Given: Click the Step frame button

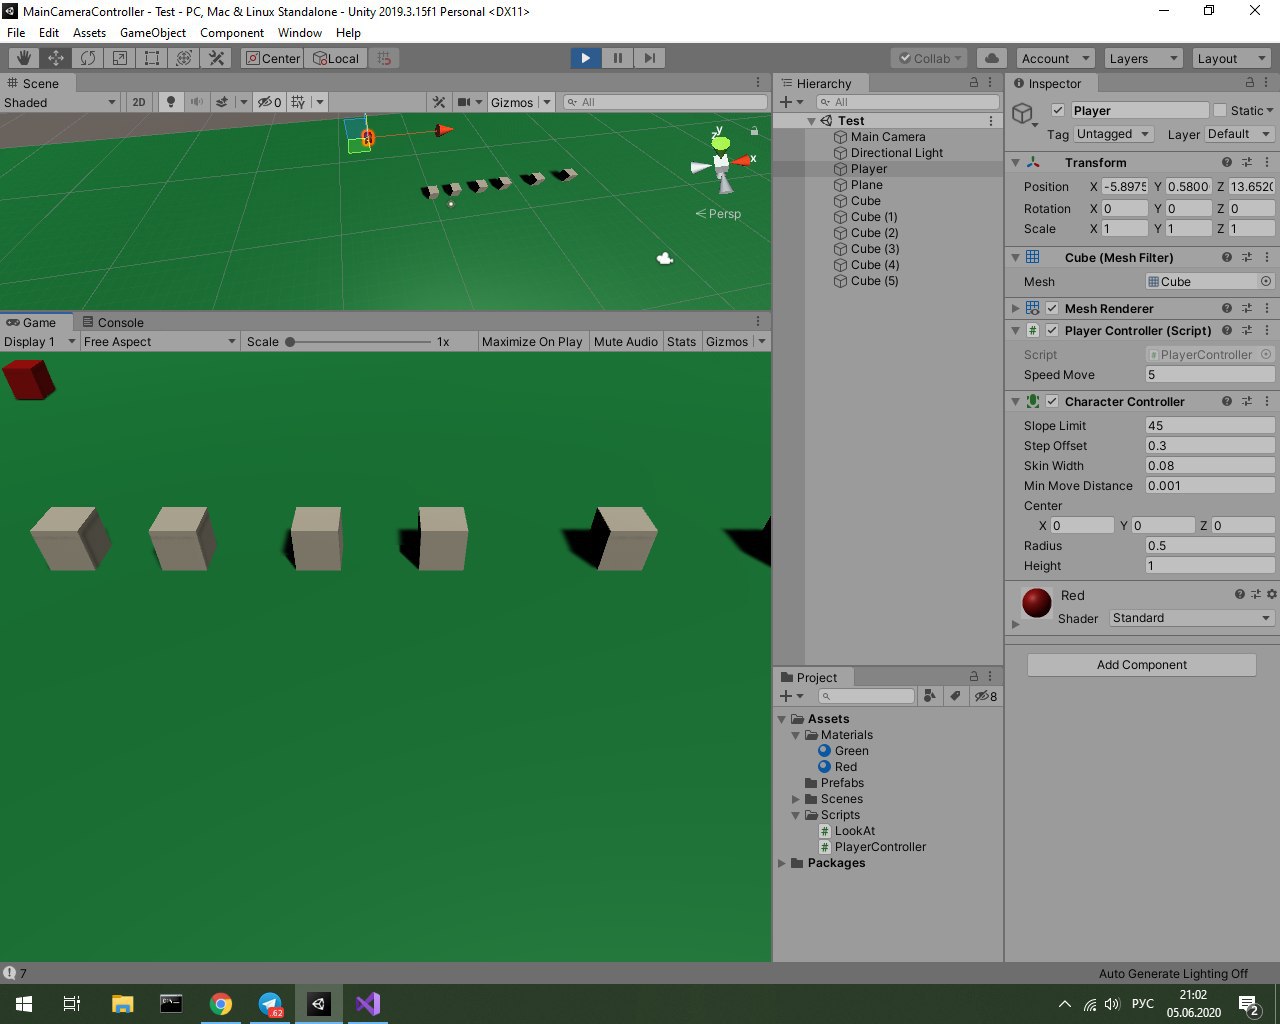Looking at the screenshot, I should click(649, 58).
